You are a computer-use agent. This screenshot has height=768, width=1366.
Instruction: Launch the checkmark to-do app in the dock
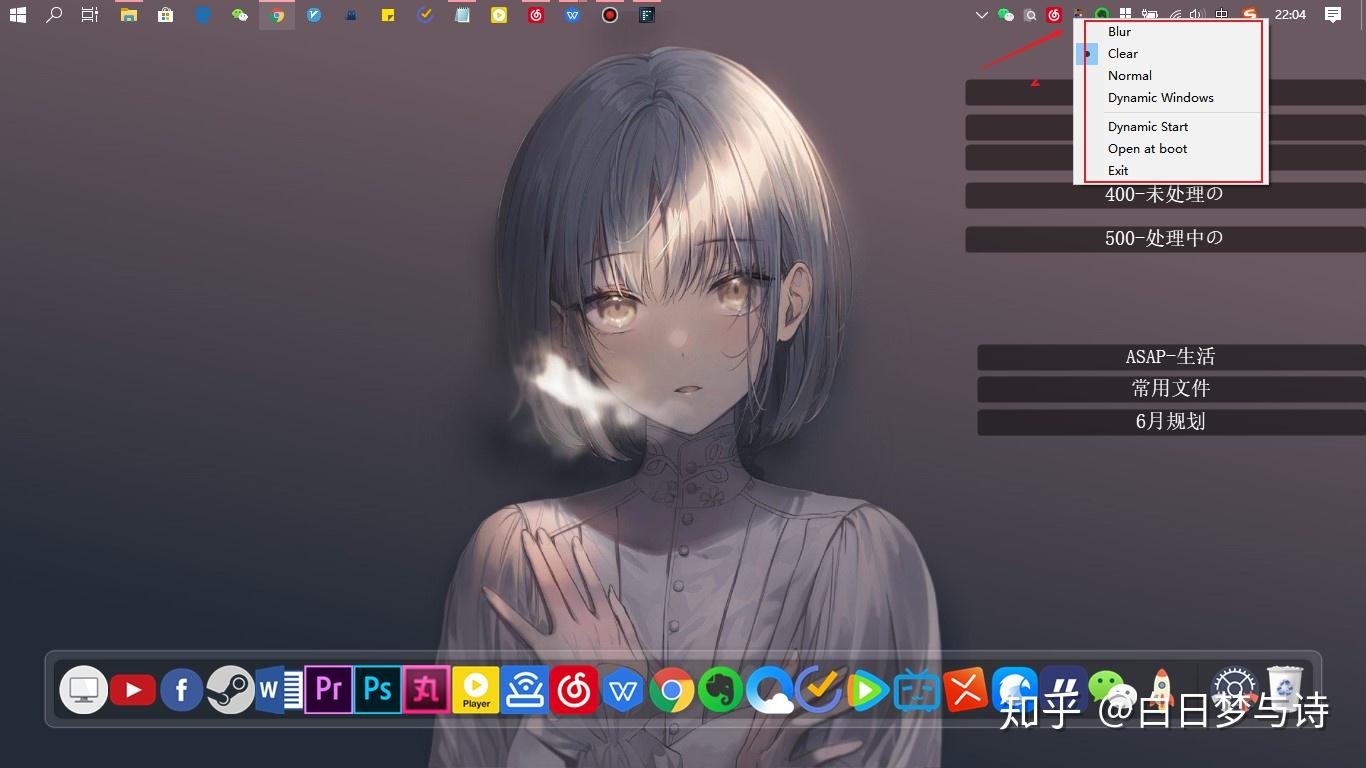coord(819,690)
